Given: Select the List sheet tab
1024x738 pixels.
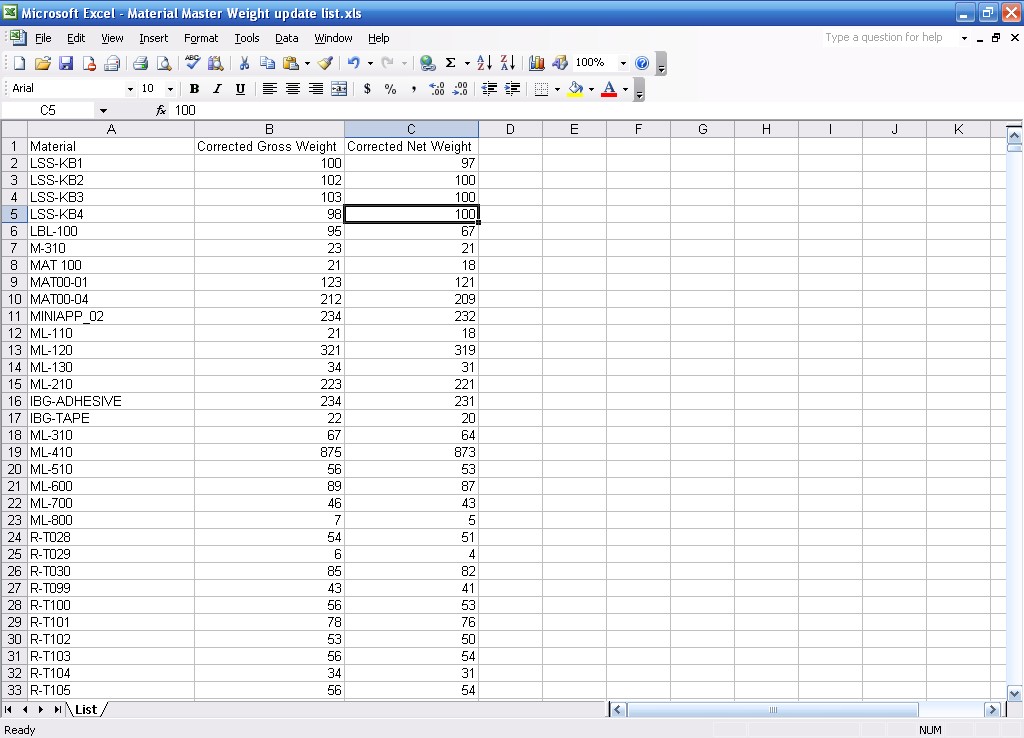Looking at the screenshot, I should click(x=86, y=709).
